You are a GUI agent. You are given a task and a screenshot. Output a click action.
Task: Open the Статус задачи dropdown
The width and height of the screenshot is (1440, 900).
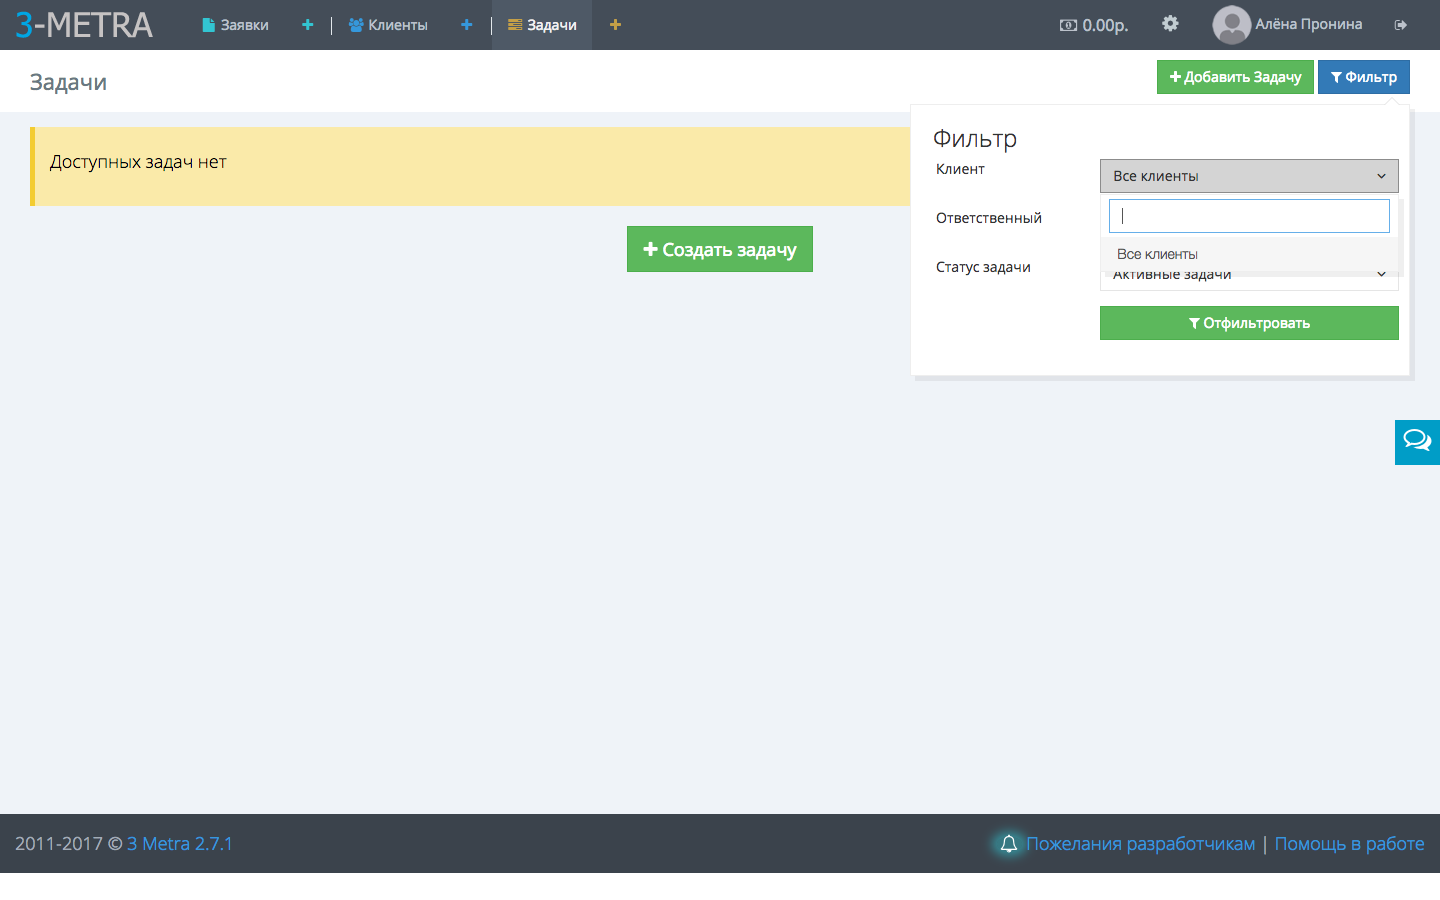pos(1249,279)
